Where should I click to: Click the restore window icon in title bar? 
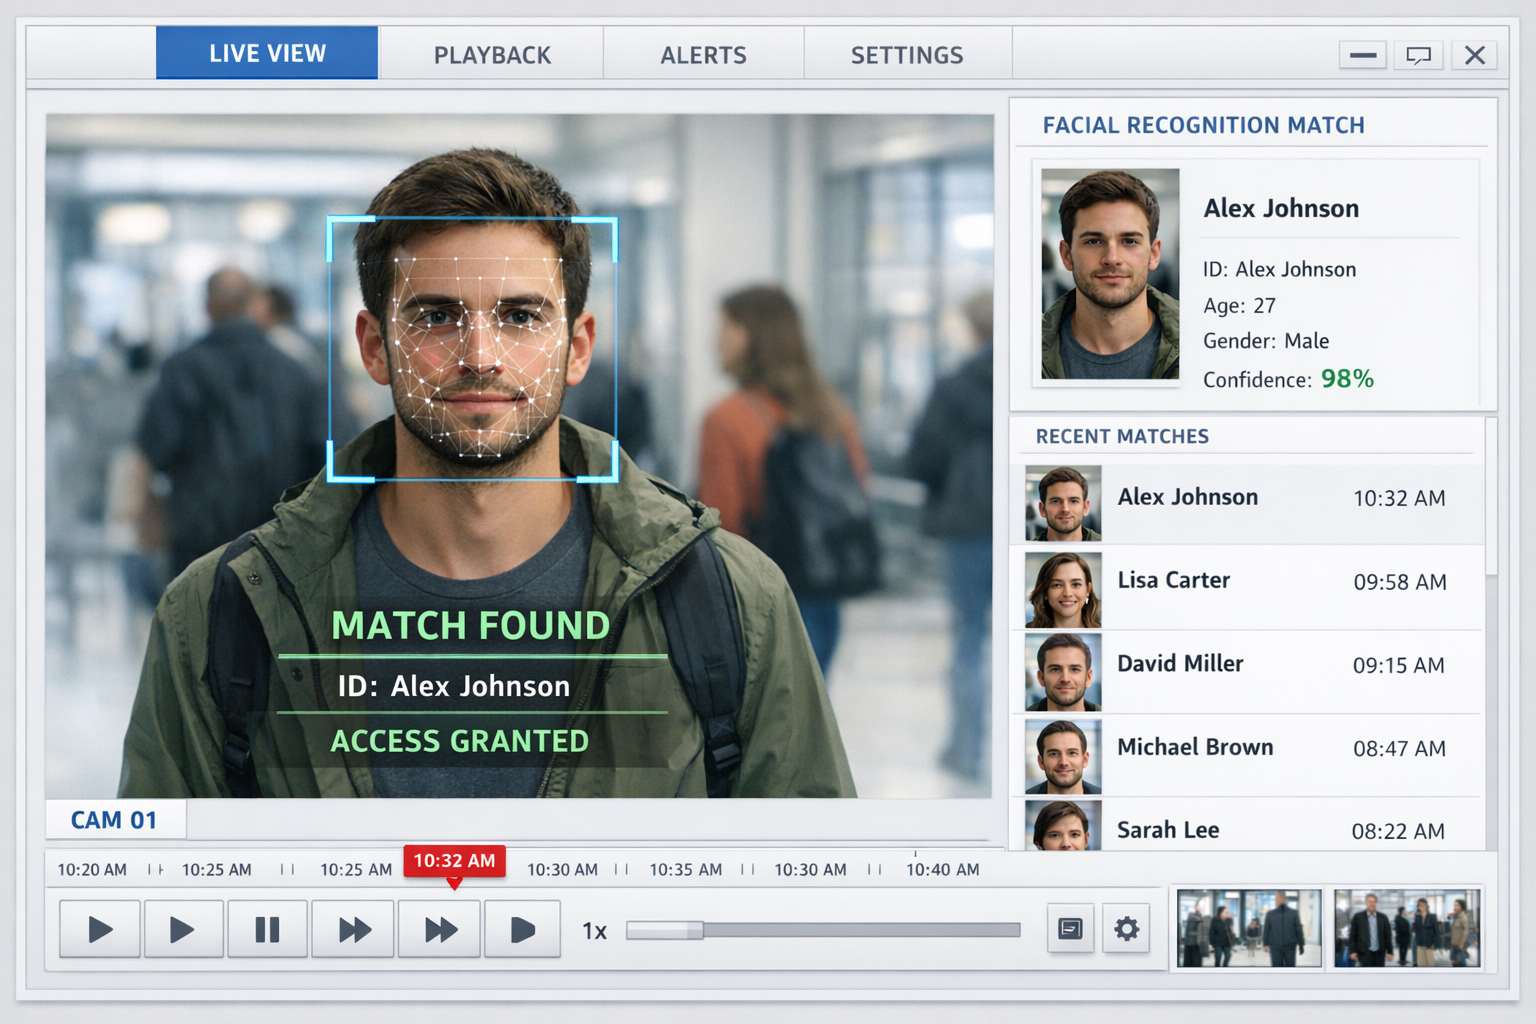(1418, 55)
